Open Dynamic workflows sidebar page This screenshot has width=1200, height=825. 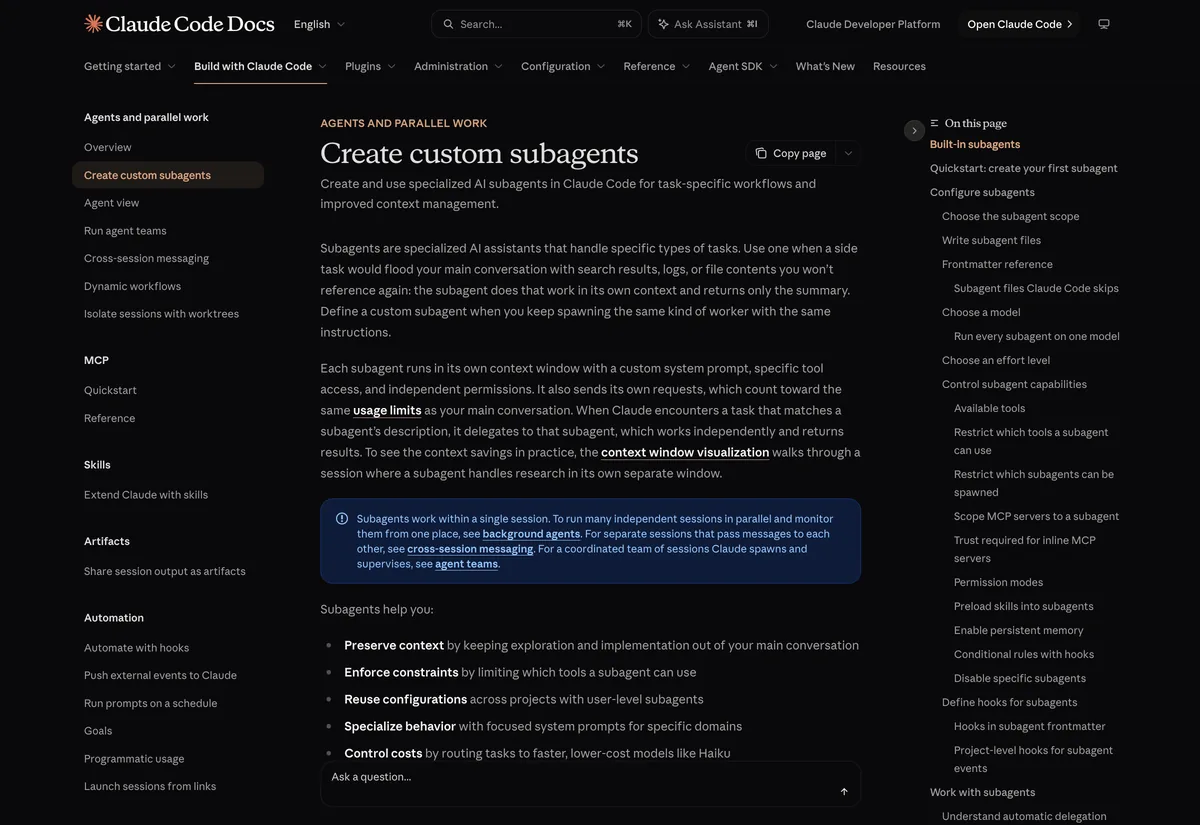click(132, 286)
